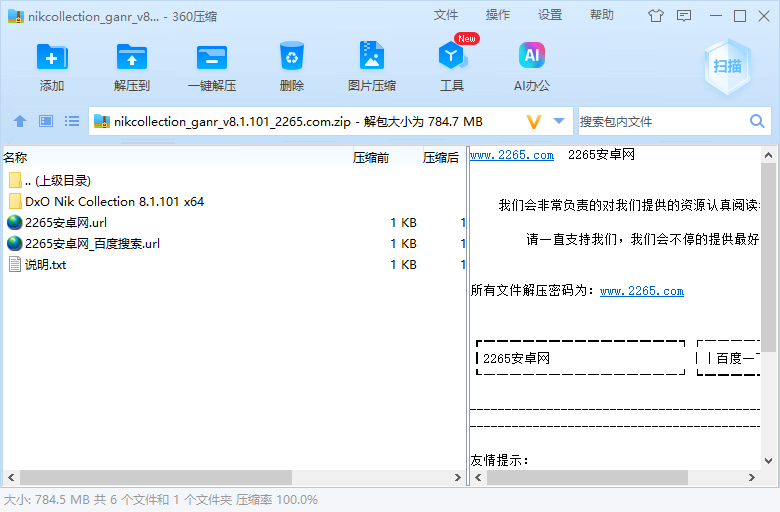Go up one directory with arrow icon
The width and height of the screenshot is (780, 512).
(20, 121)
